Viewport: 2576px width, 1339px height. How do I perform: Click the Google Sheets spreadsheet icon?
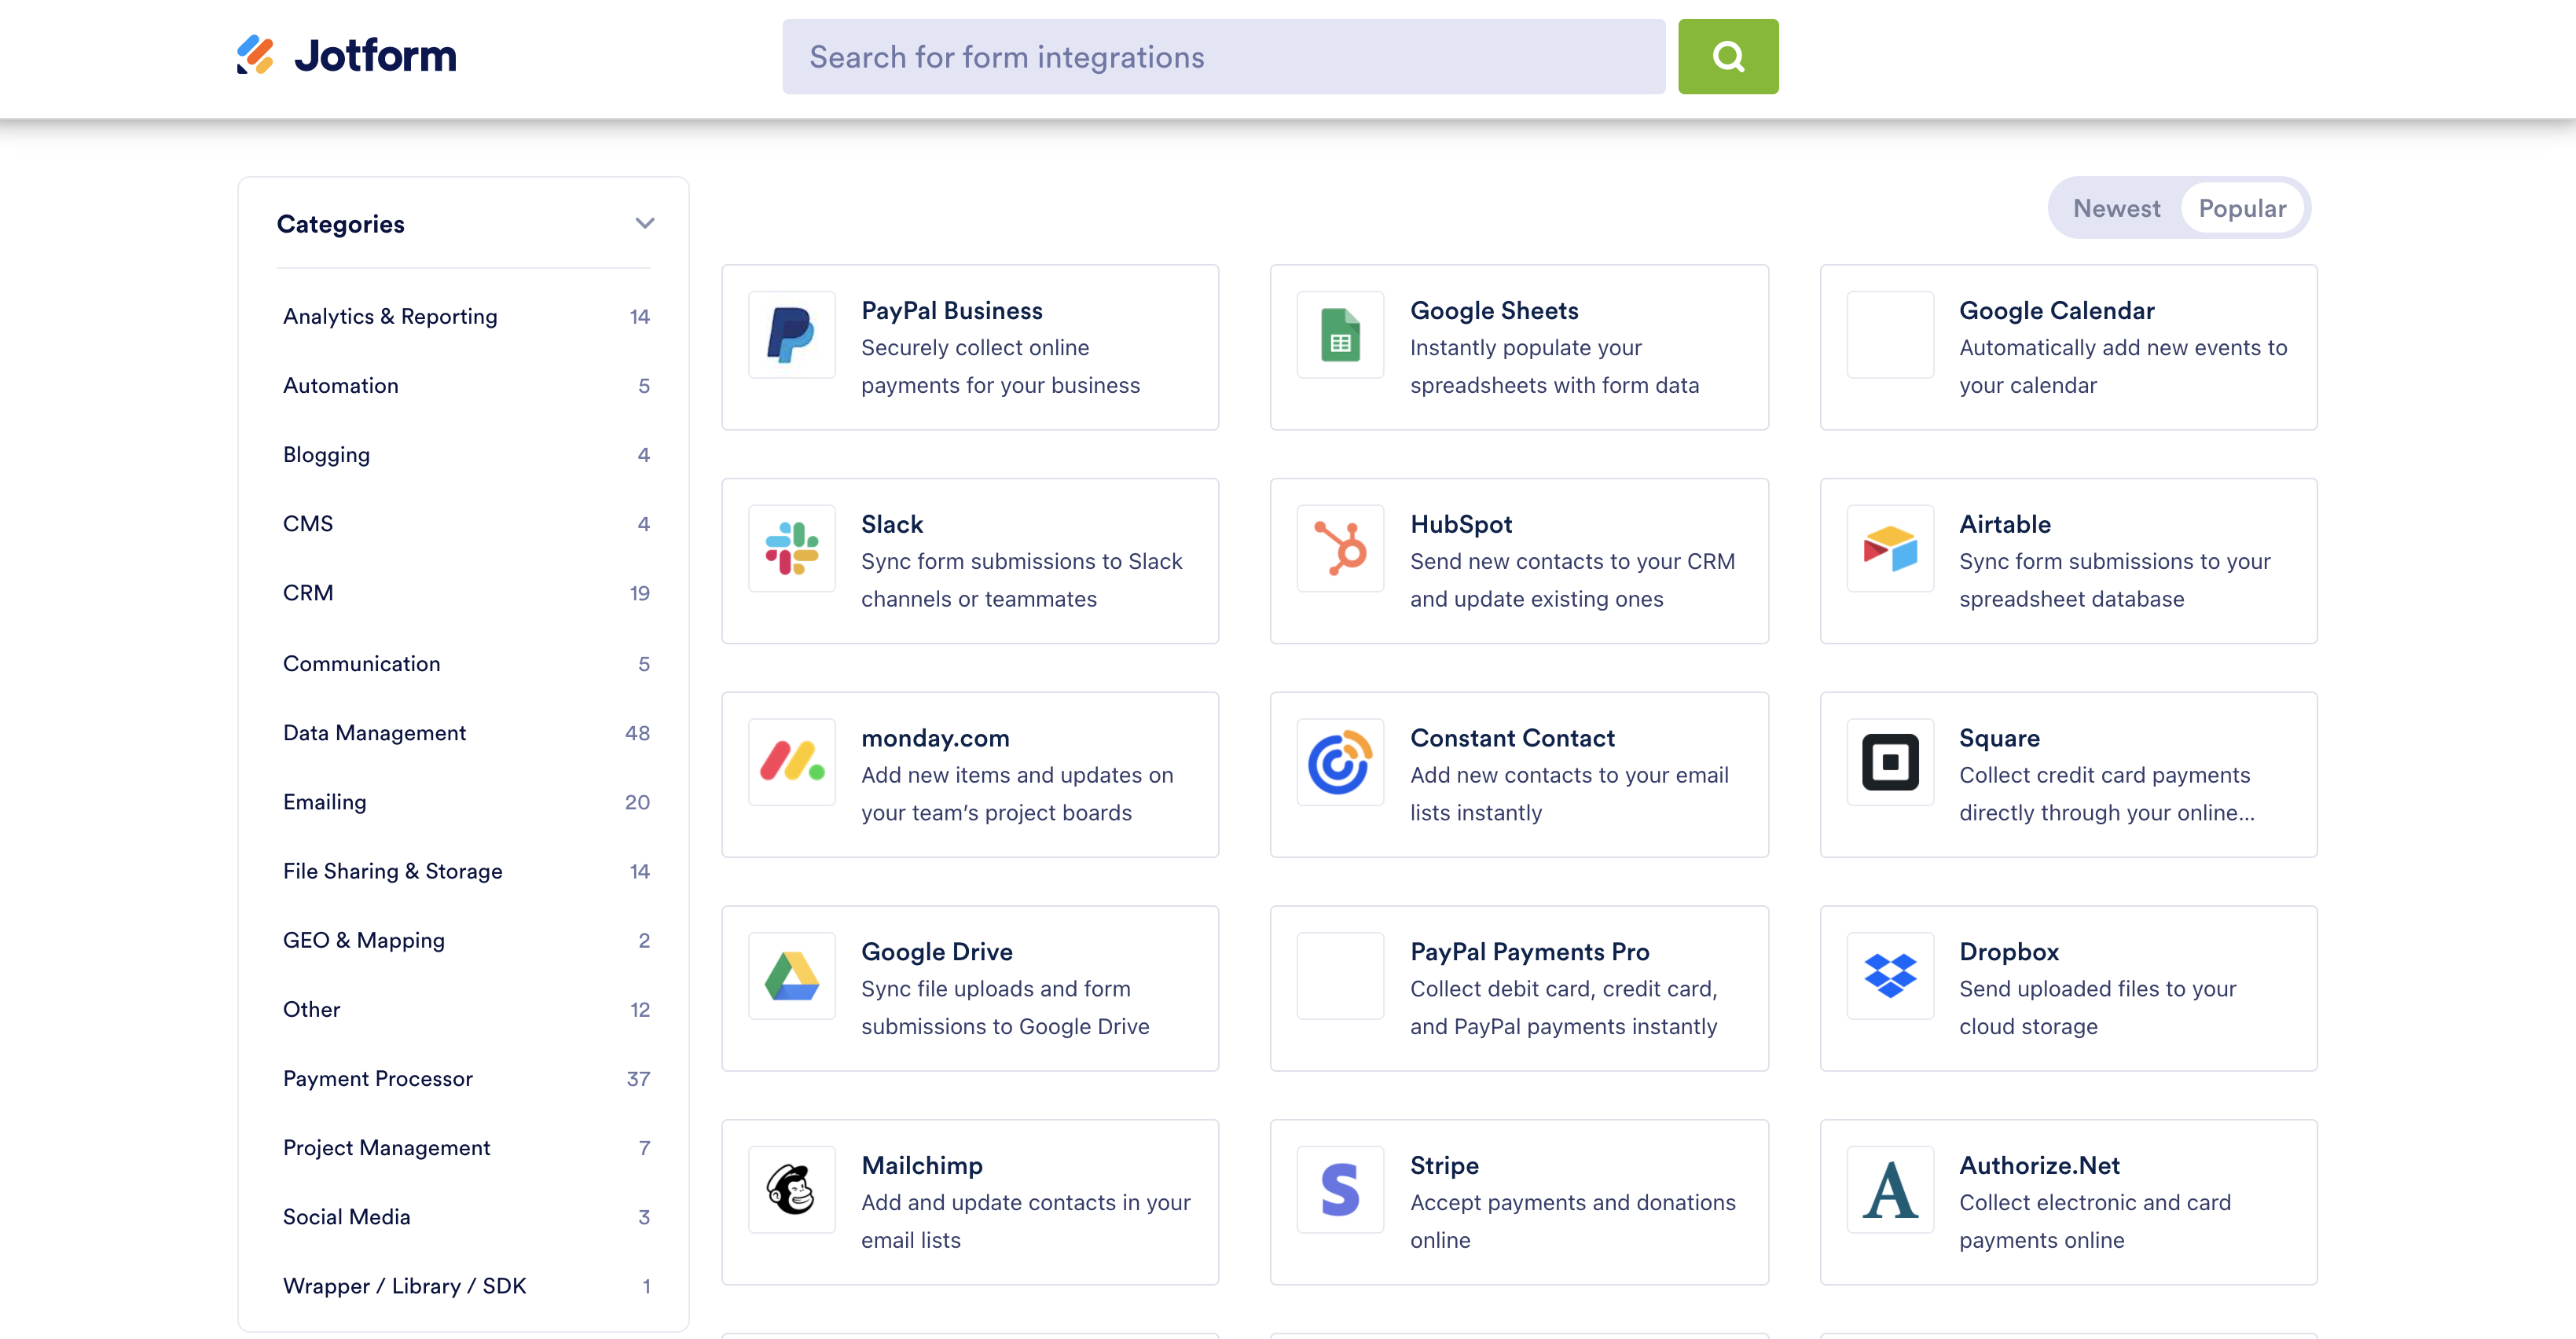[x=1340, y=334]
